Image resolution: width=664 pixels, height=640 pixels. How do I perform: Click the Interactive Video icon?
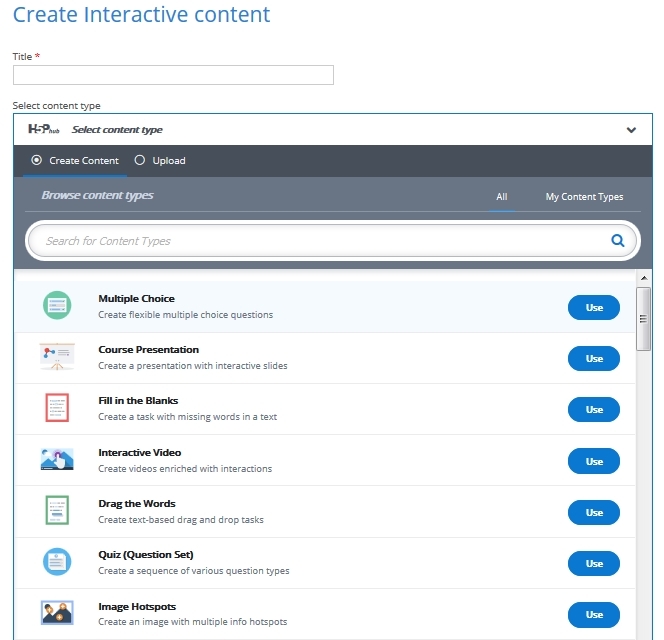57,460
